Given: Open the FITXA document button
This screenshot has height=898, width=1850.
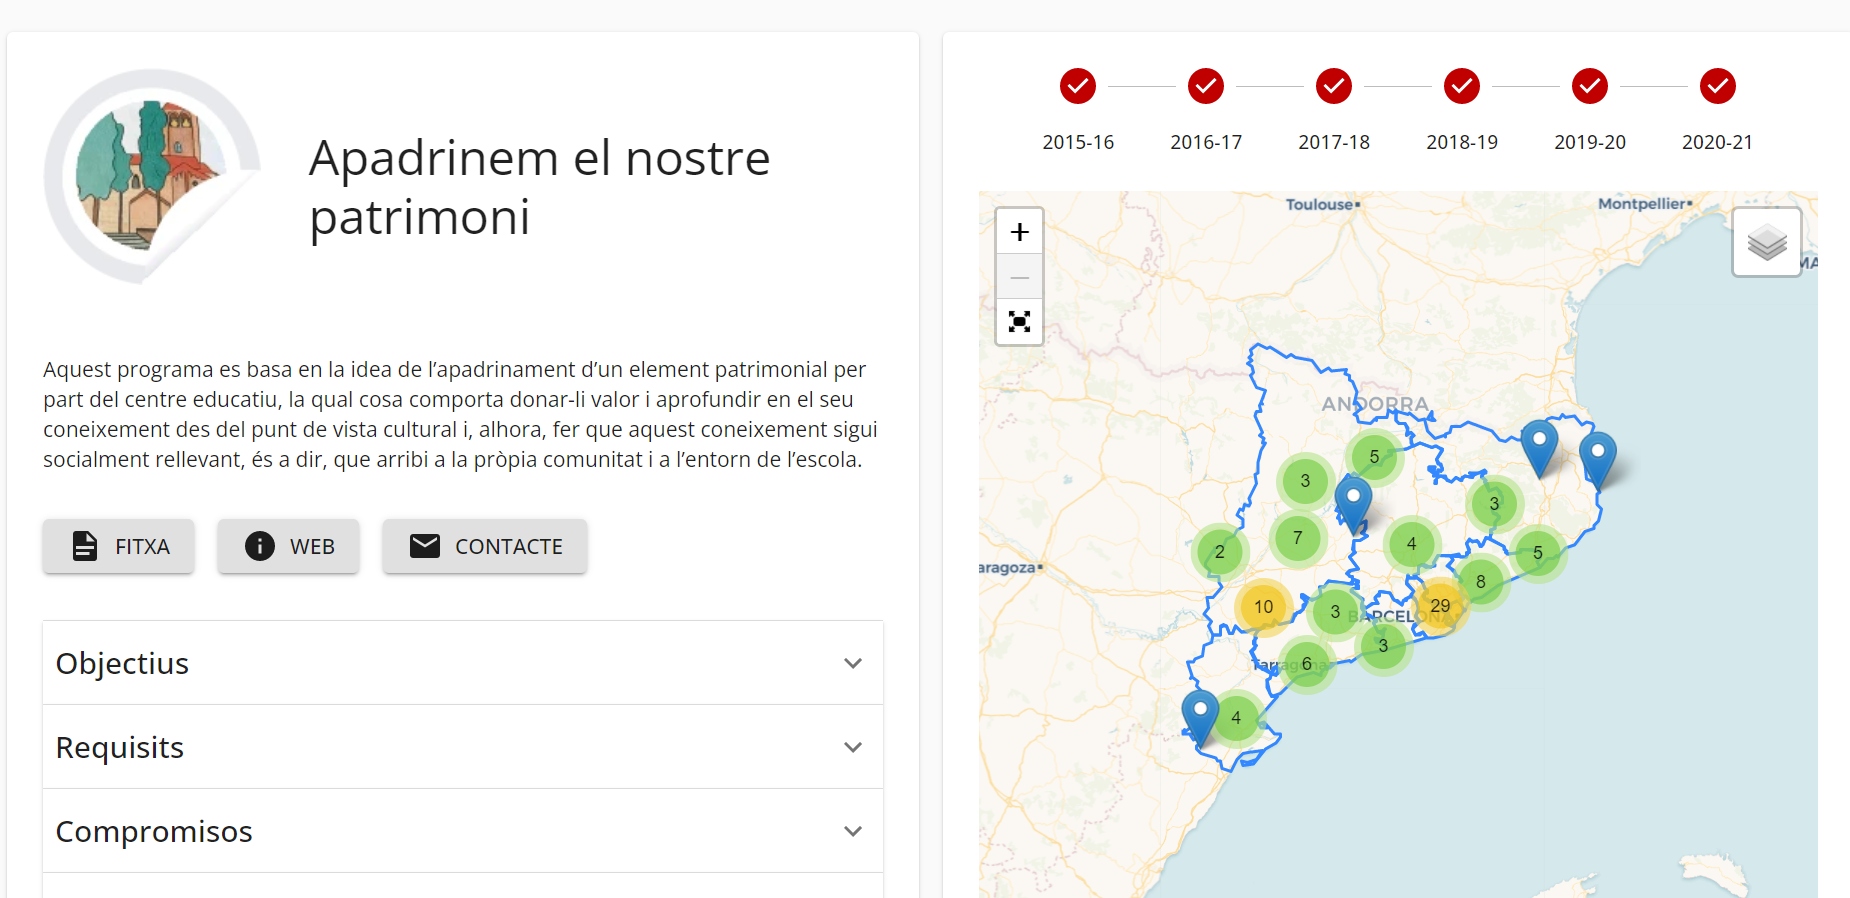Looking at the screenshot, I should pos(119,546).
